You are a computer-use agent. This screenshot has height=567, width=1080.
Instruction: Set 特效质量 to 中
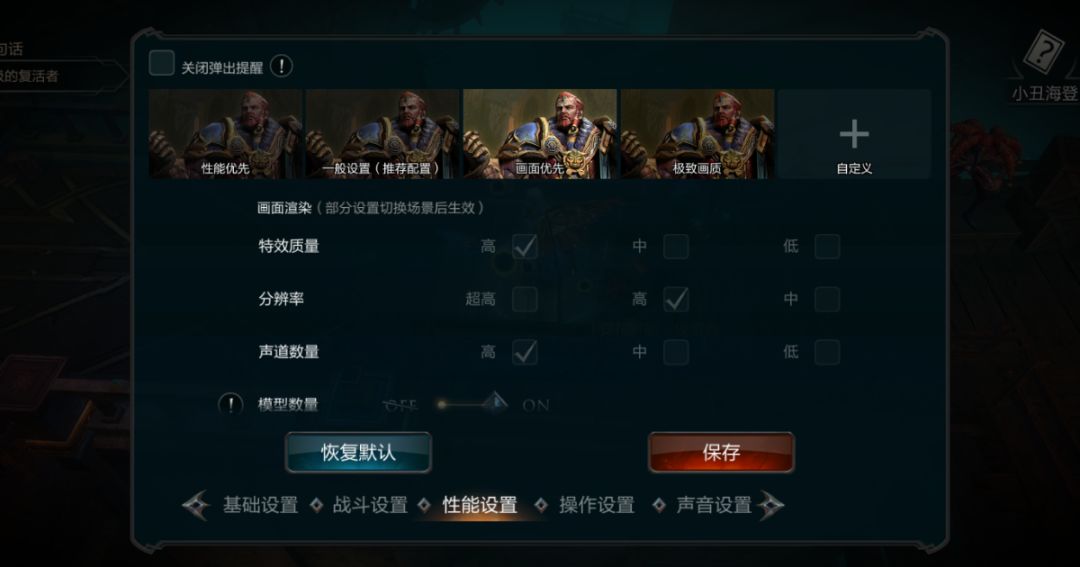tap(676, 246)
